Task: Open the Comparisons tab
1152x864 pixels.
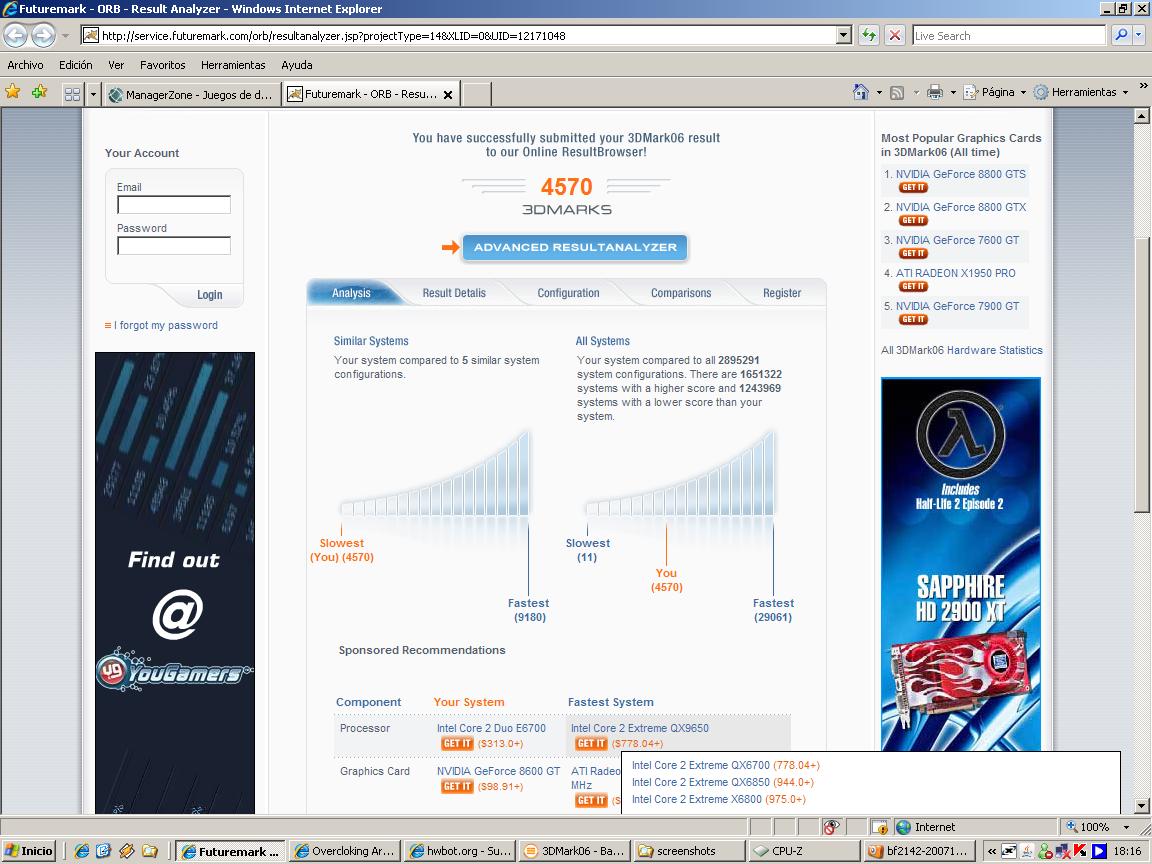Action: (x=681, y=292)
